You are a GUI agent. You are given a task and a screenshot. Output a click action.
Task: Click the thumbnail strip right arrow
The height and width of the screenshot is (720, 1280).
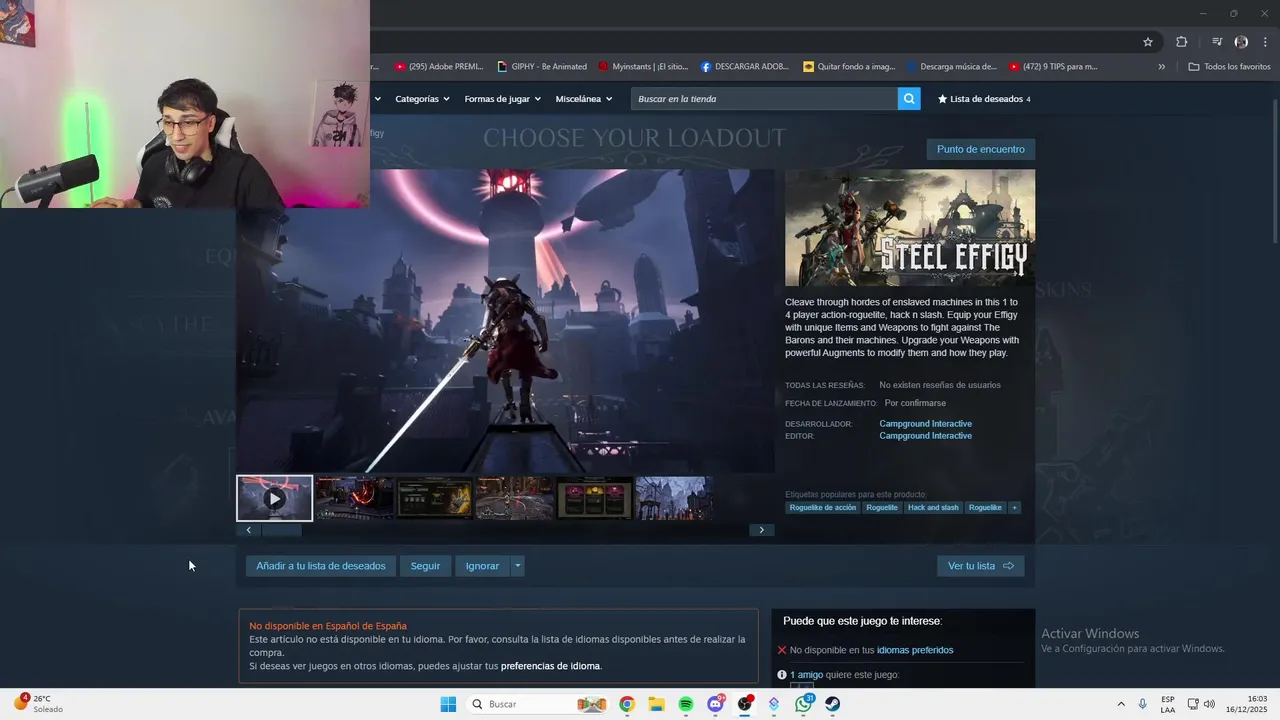coord(762,530)
